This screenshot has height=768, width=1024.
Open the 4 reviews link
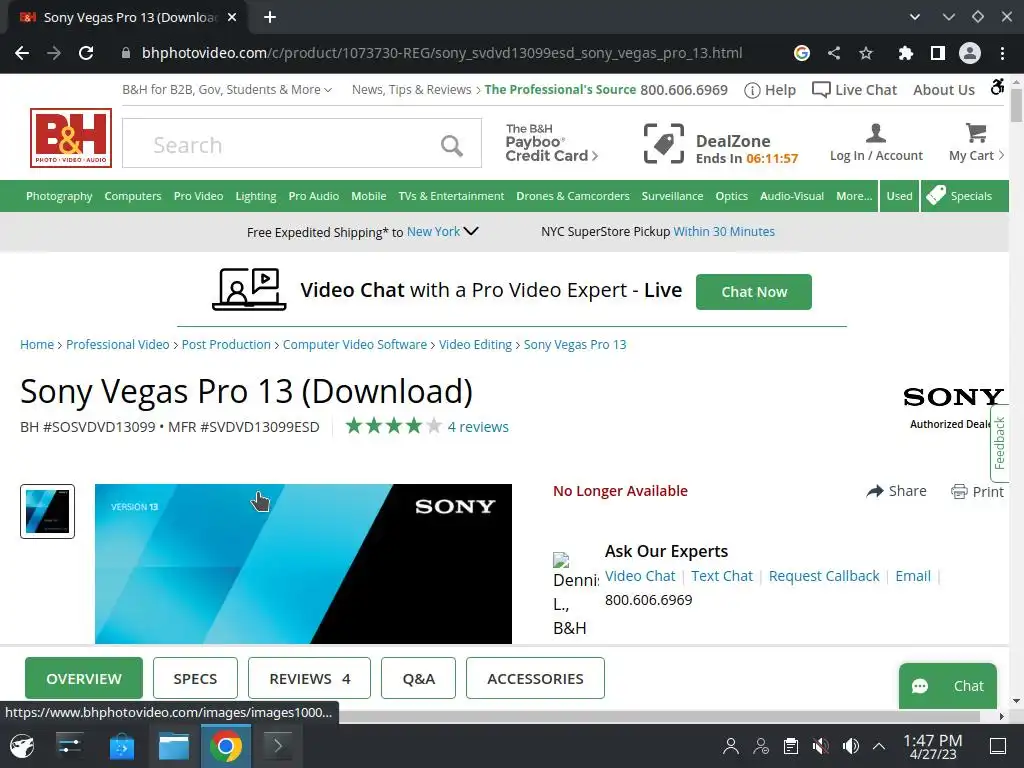pos(478,426)
